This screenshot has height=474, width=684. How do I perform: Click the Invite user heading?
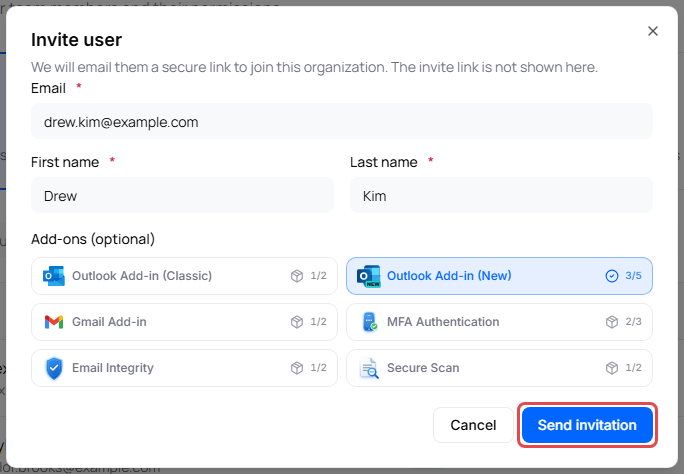76,40
